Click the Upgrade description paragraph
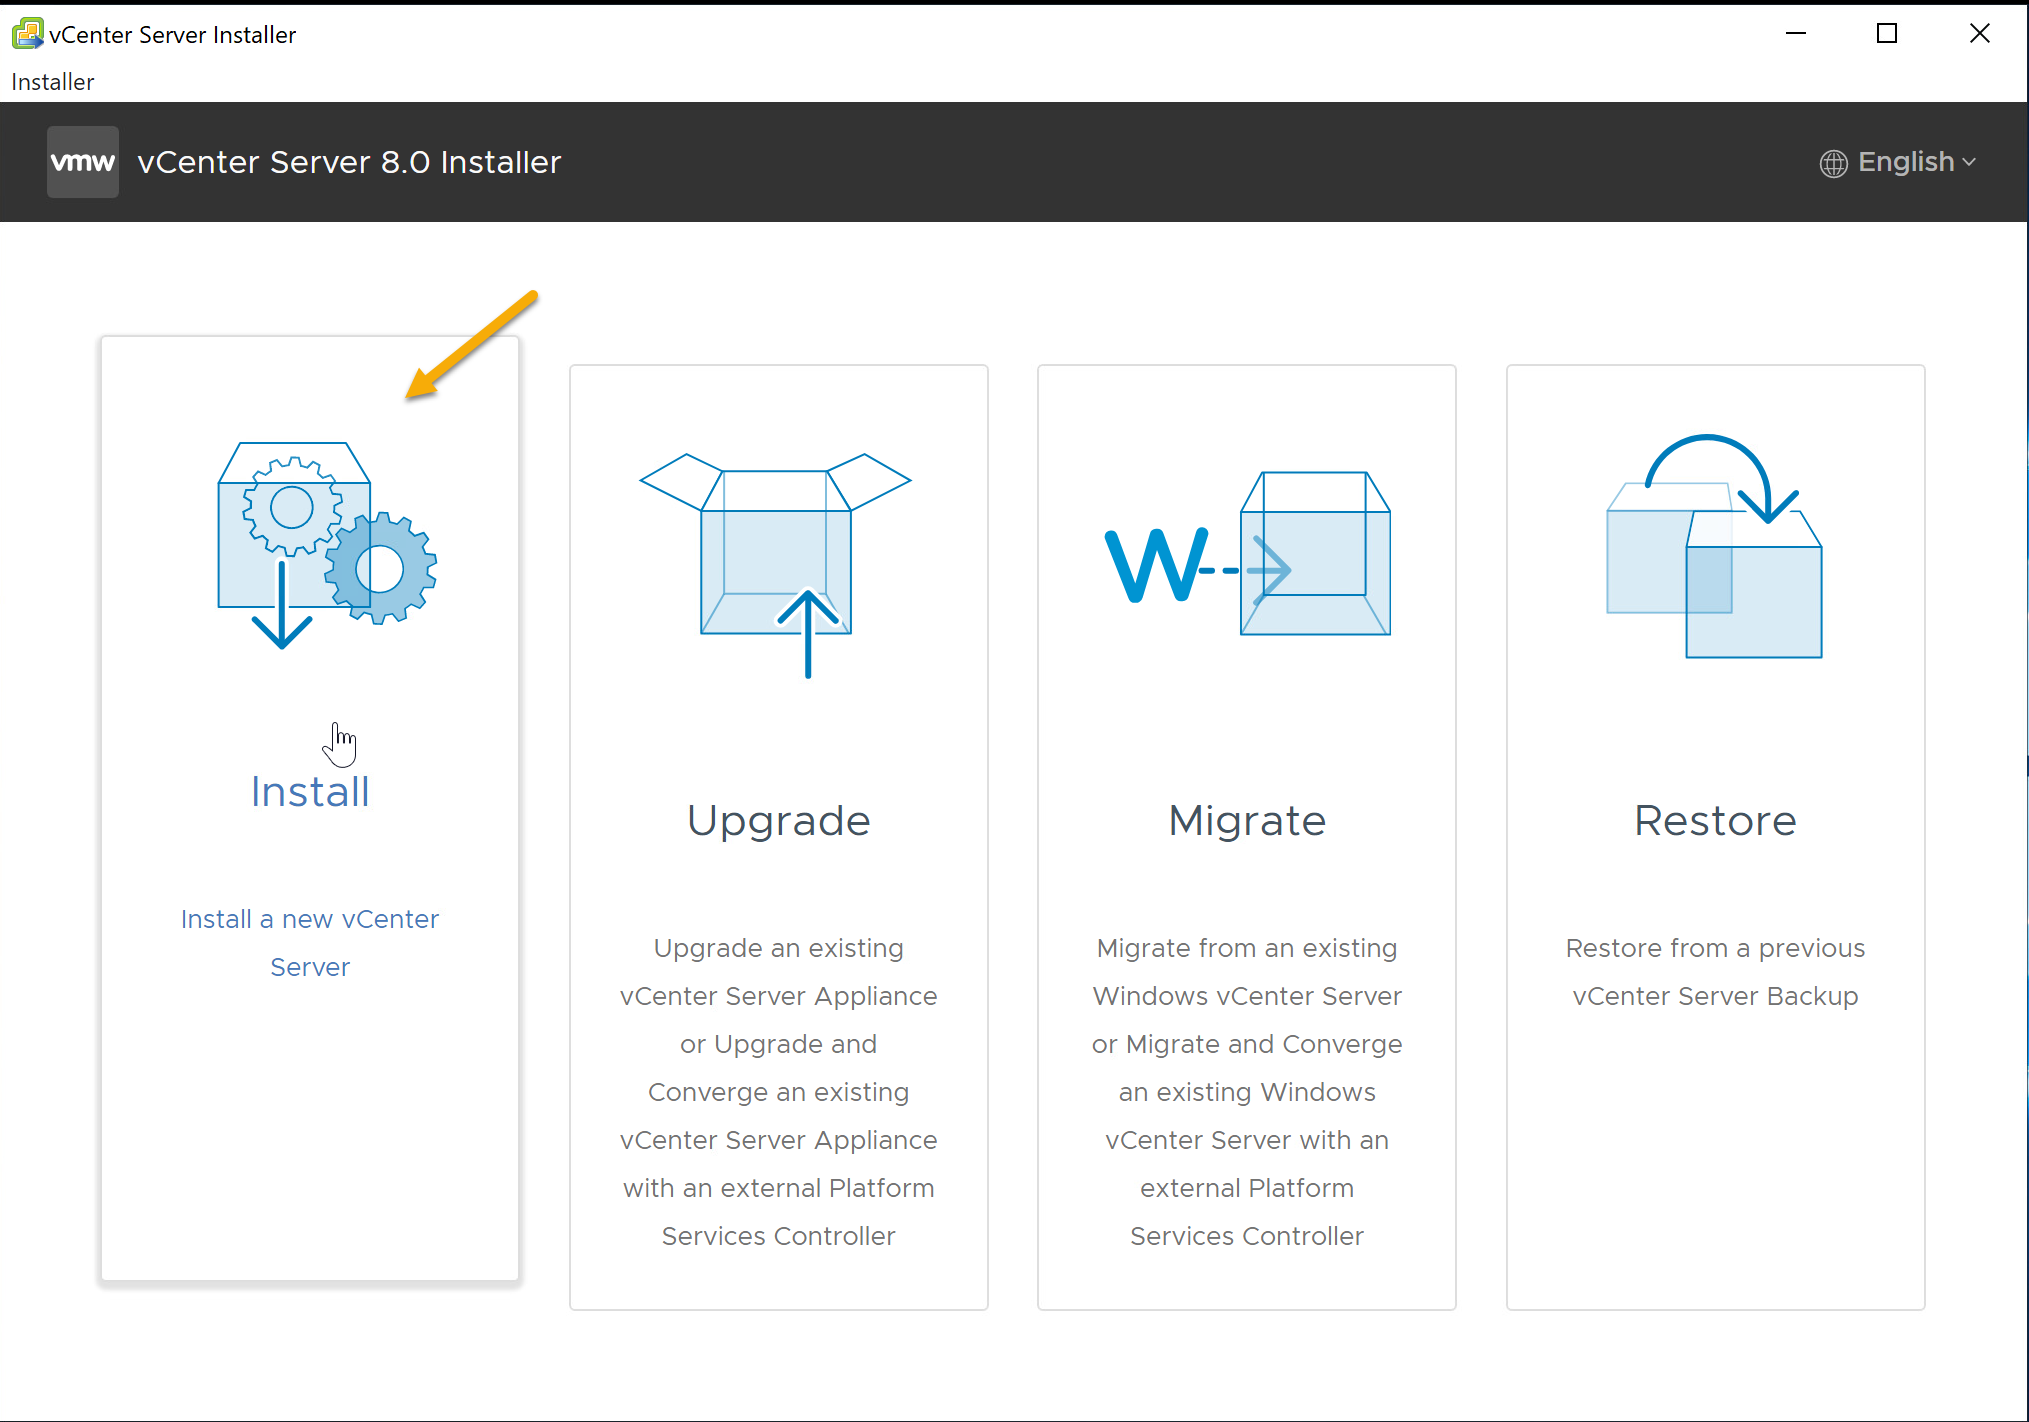2029x1422 pixels. (x=778, y=1092)
